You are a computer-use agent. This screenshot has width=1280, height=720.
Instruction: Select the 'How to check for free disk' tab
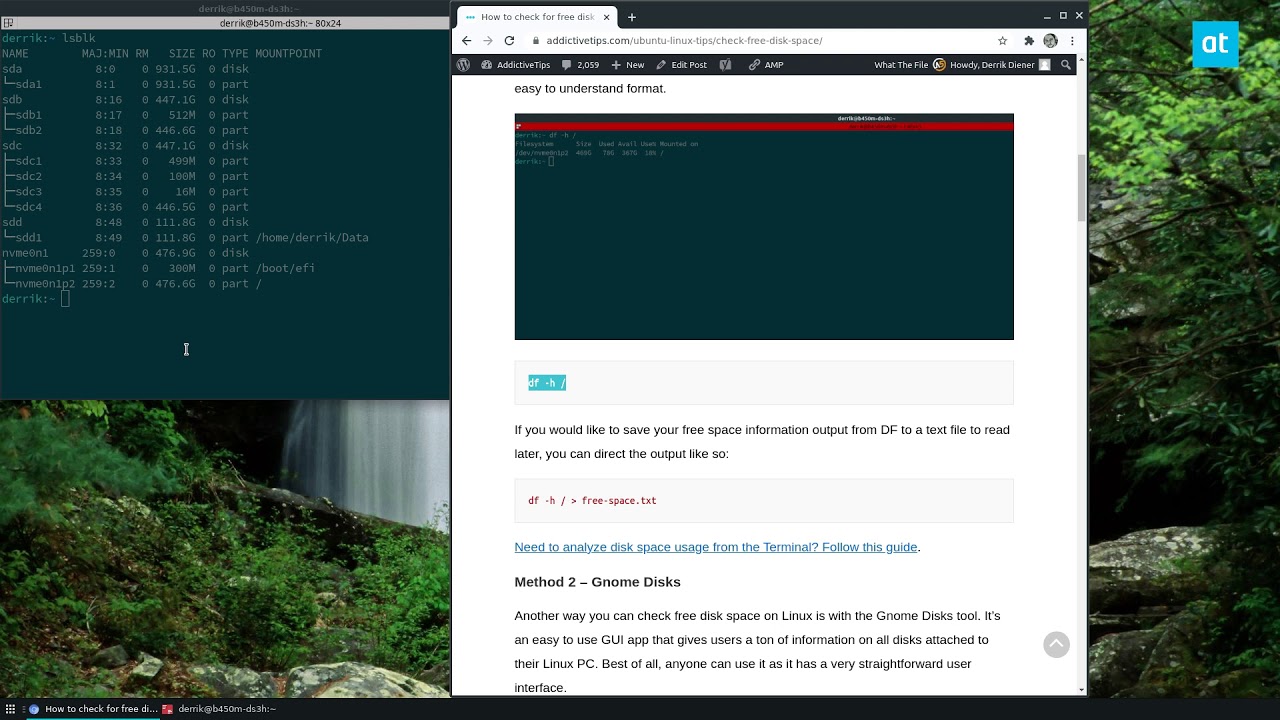(x=537, y=17)
